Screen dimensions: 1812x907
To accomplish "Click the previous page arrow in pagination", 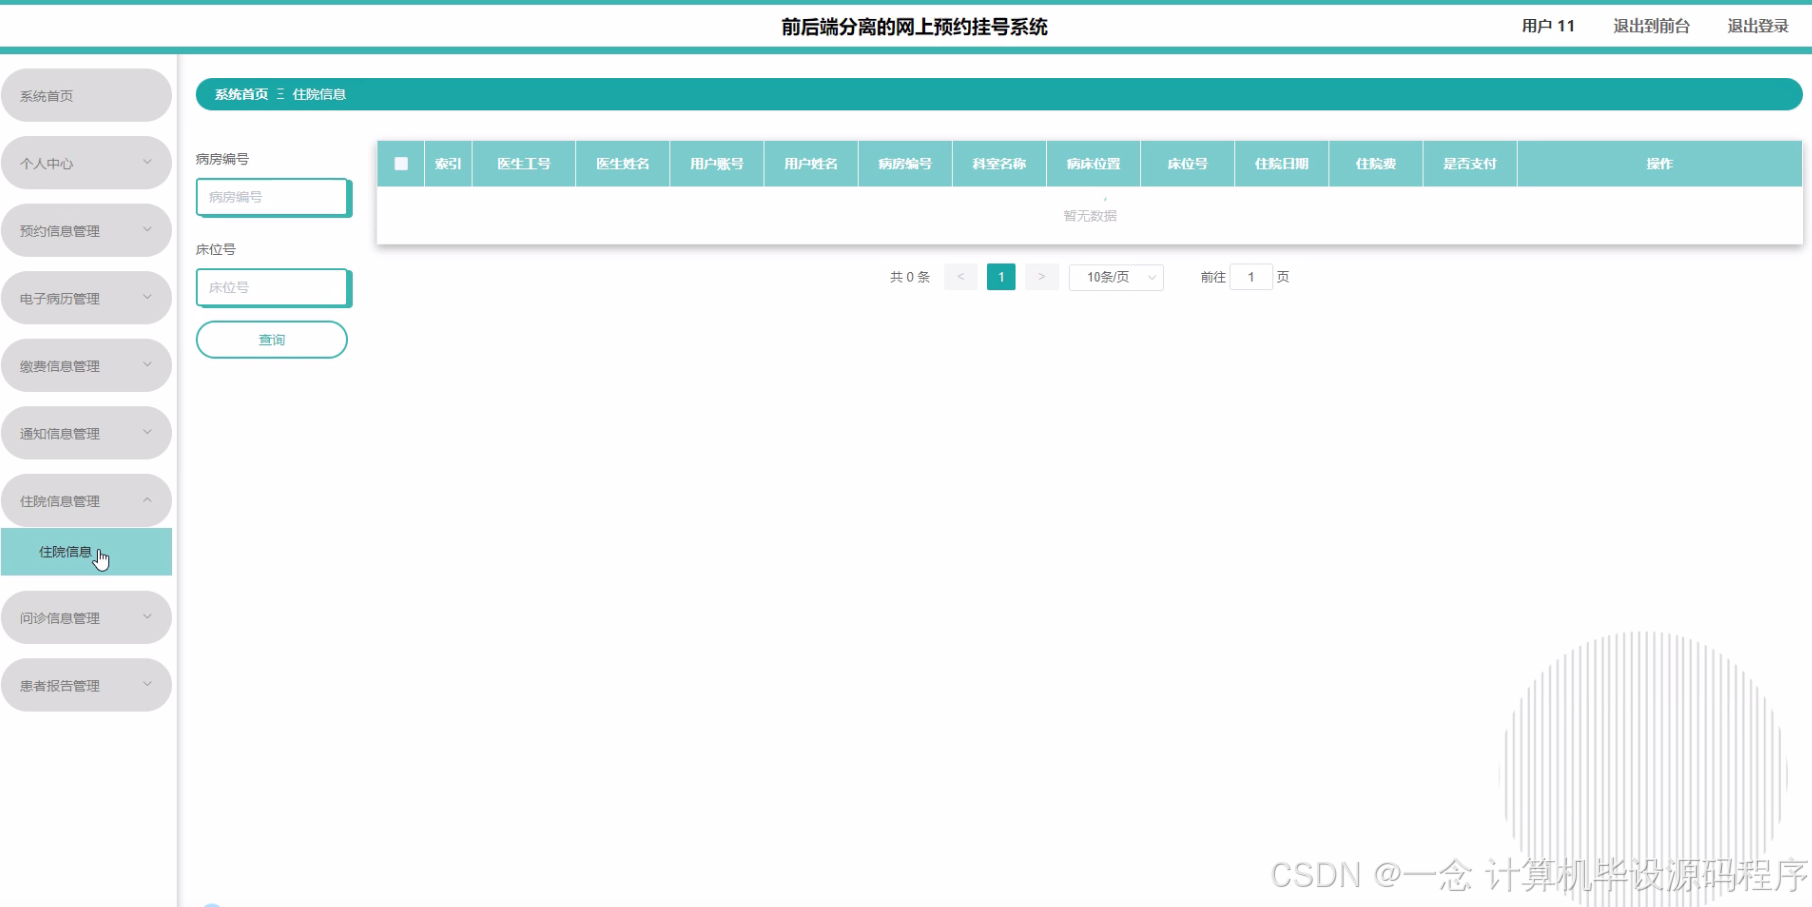I will pos(960,277).
